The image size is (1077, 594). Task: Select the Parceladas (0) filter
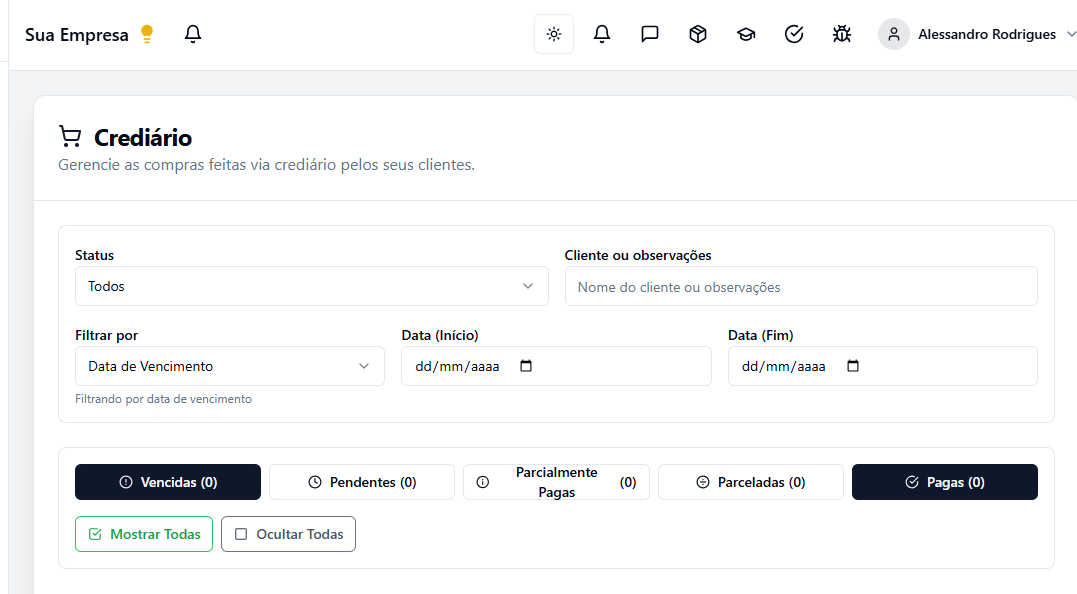750,481
